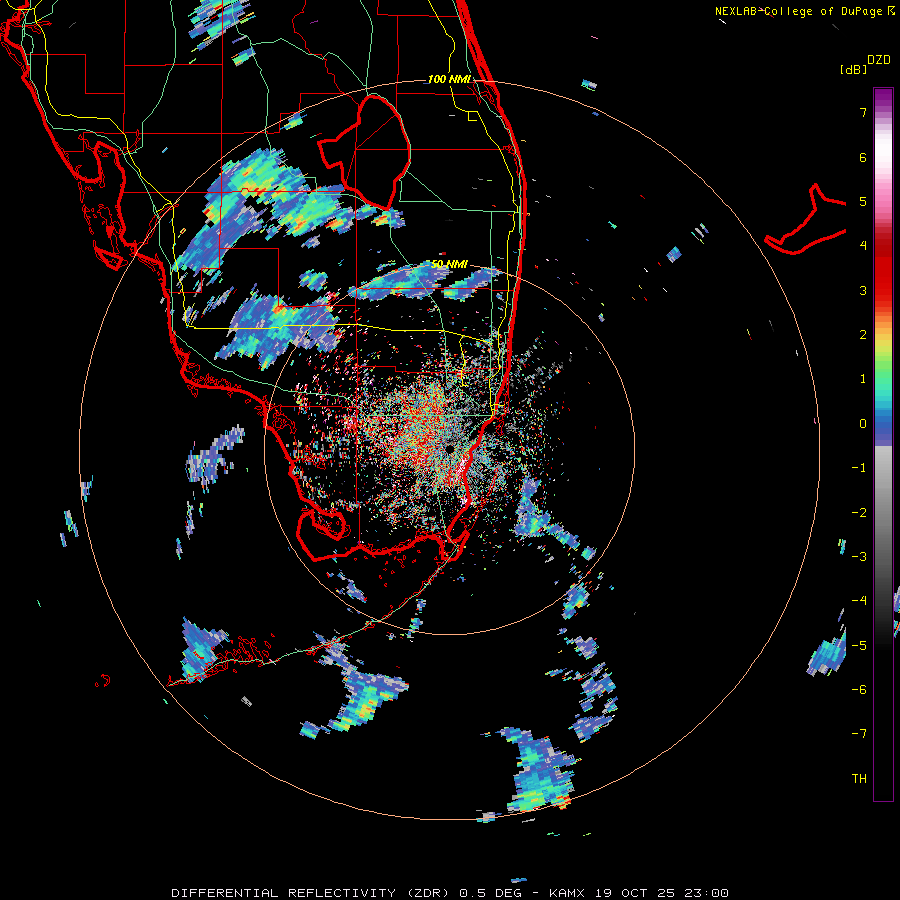Click the black radar site dot at KAMX
Viewport: 900px width, 900px height.
[x=450, y=448]
